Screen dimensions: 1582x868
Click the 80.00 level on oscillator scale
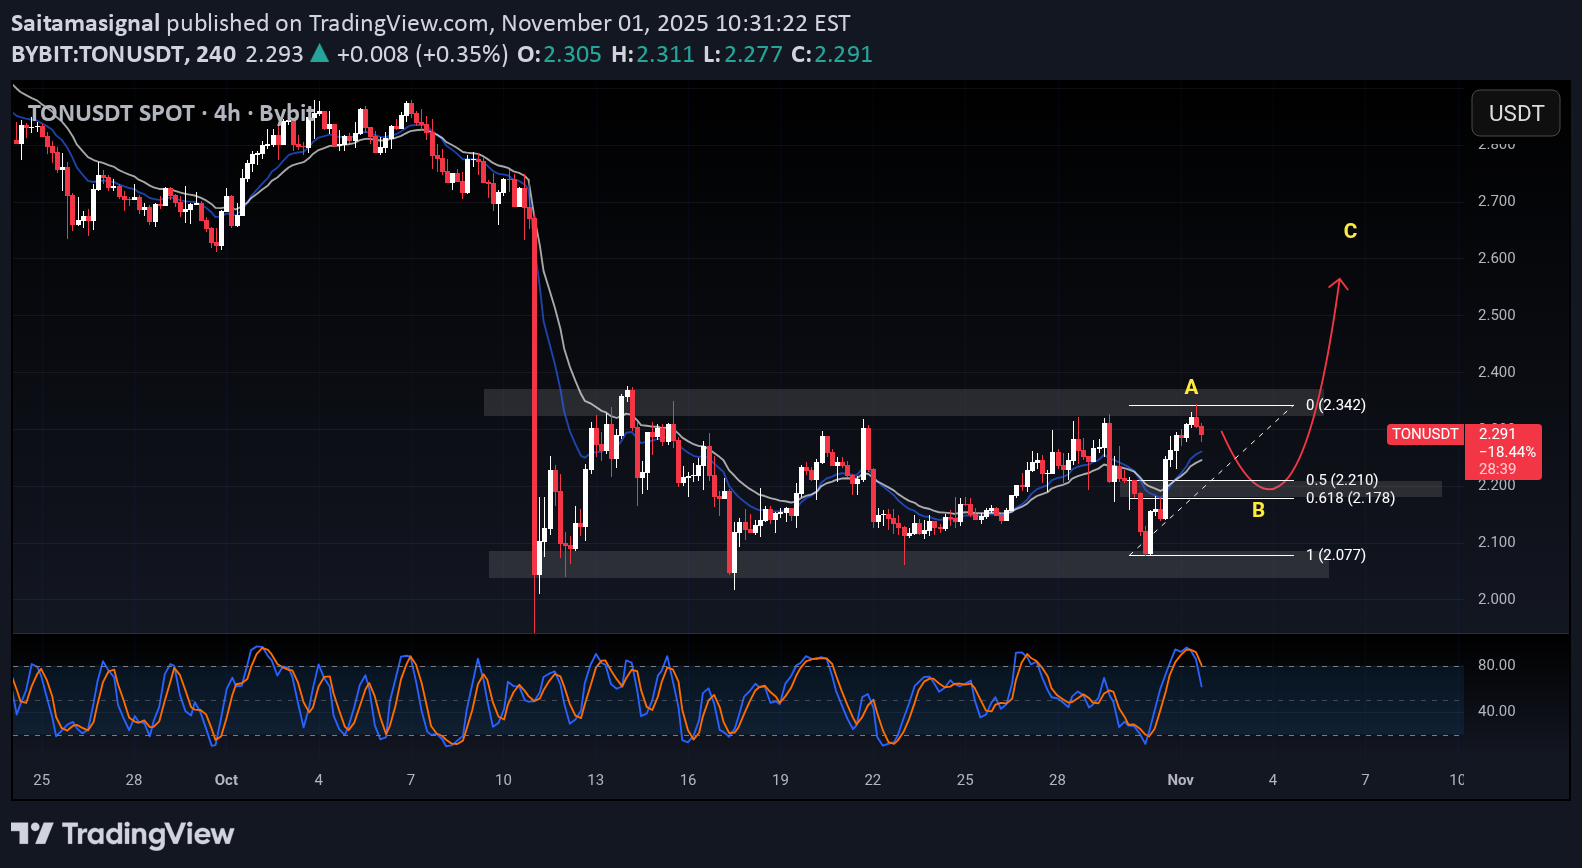click(1496, 665)
